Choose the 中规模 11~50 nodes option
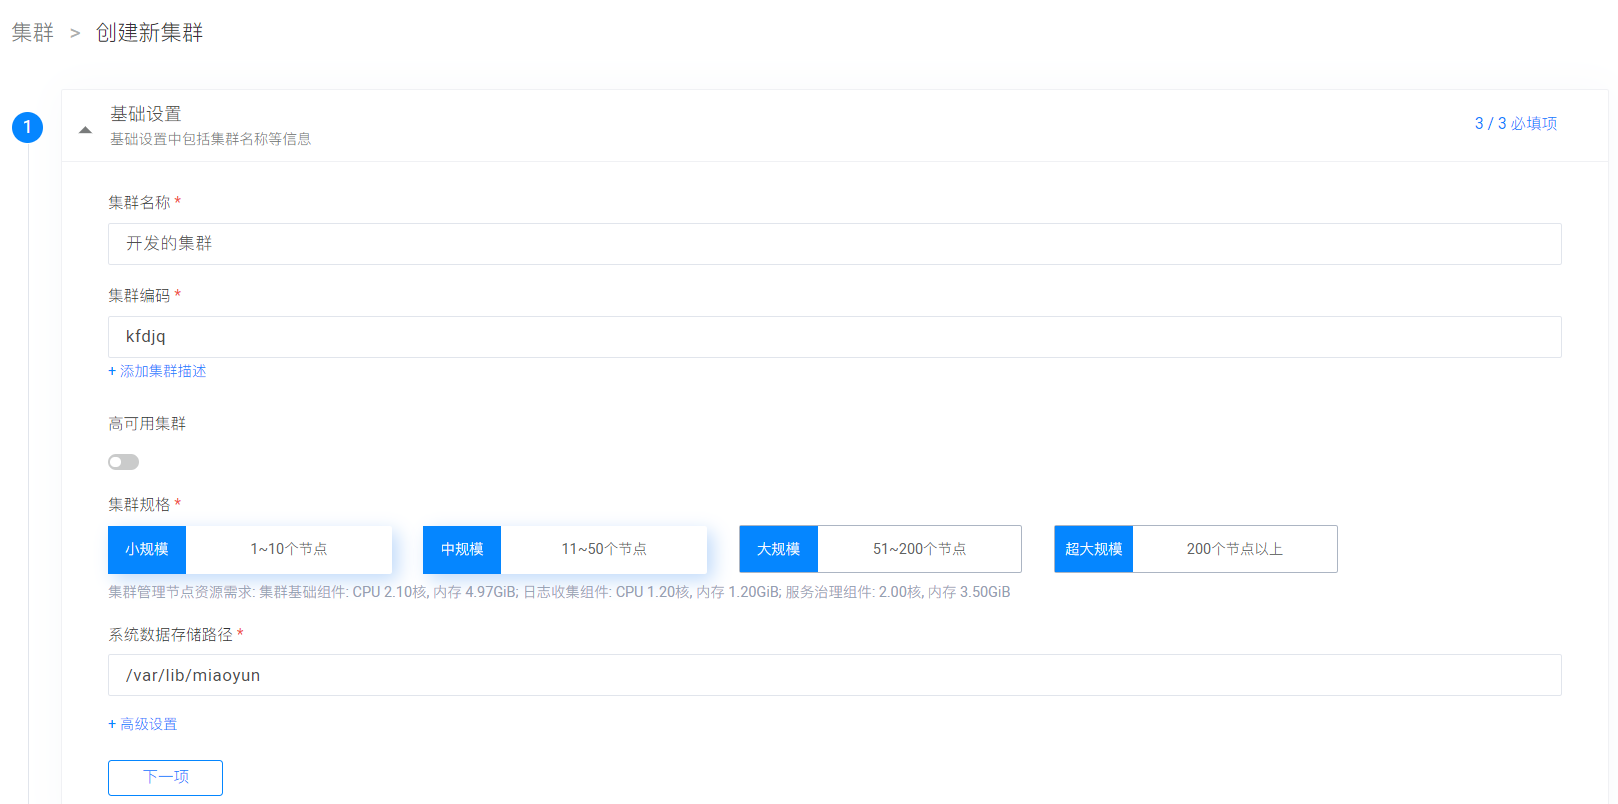1618x804 pixels. pos(564,549)
